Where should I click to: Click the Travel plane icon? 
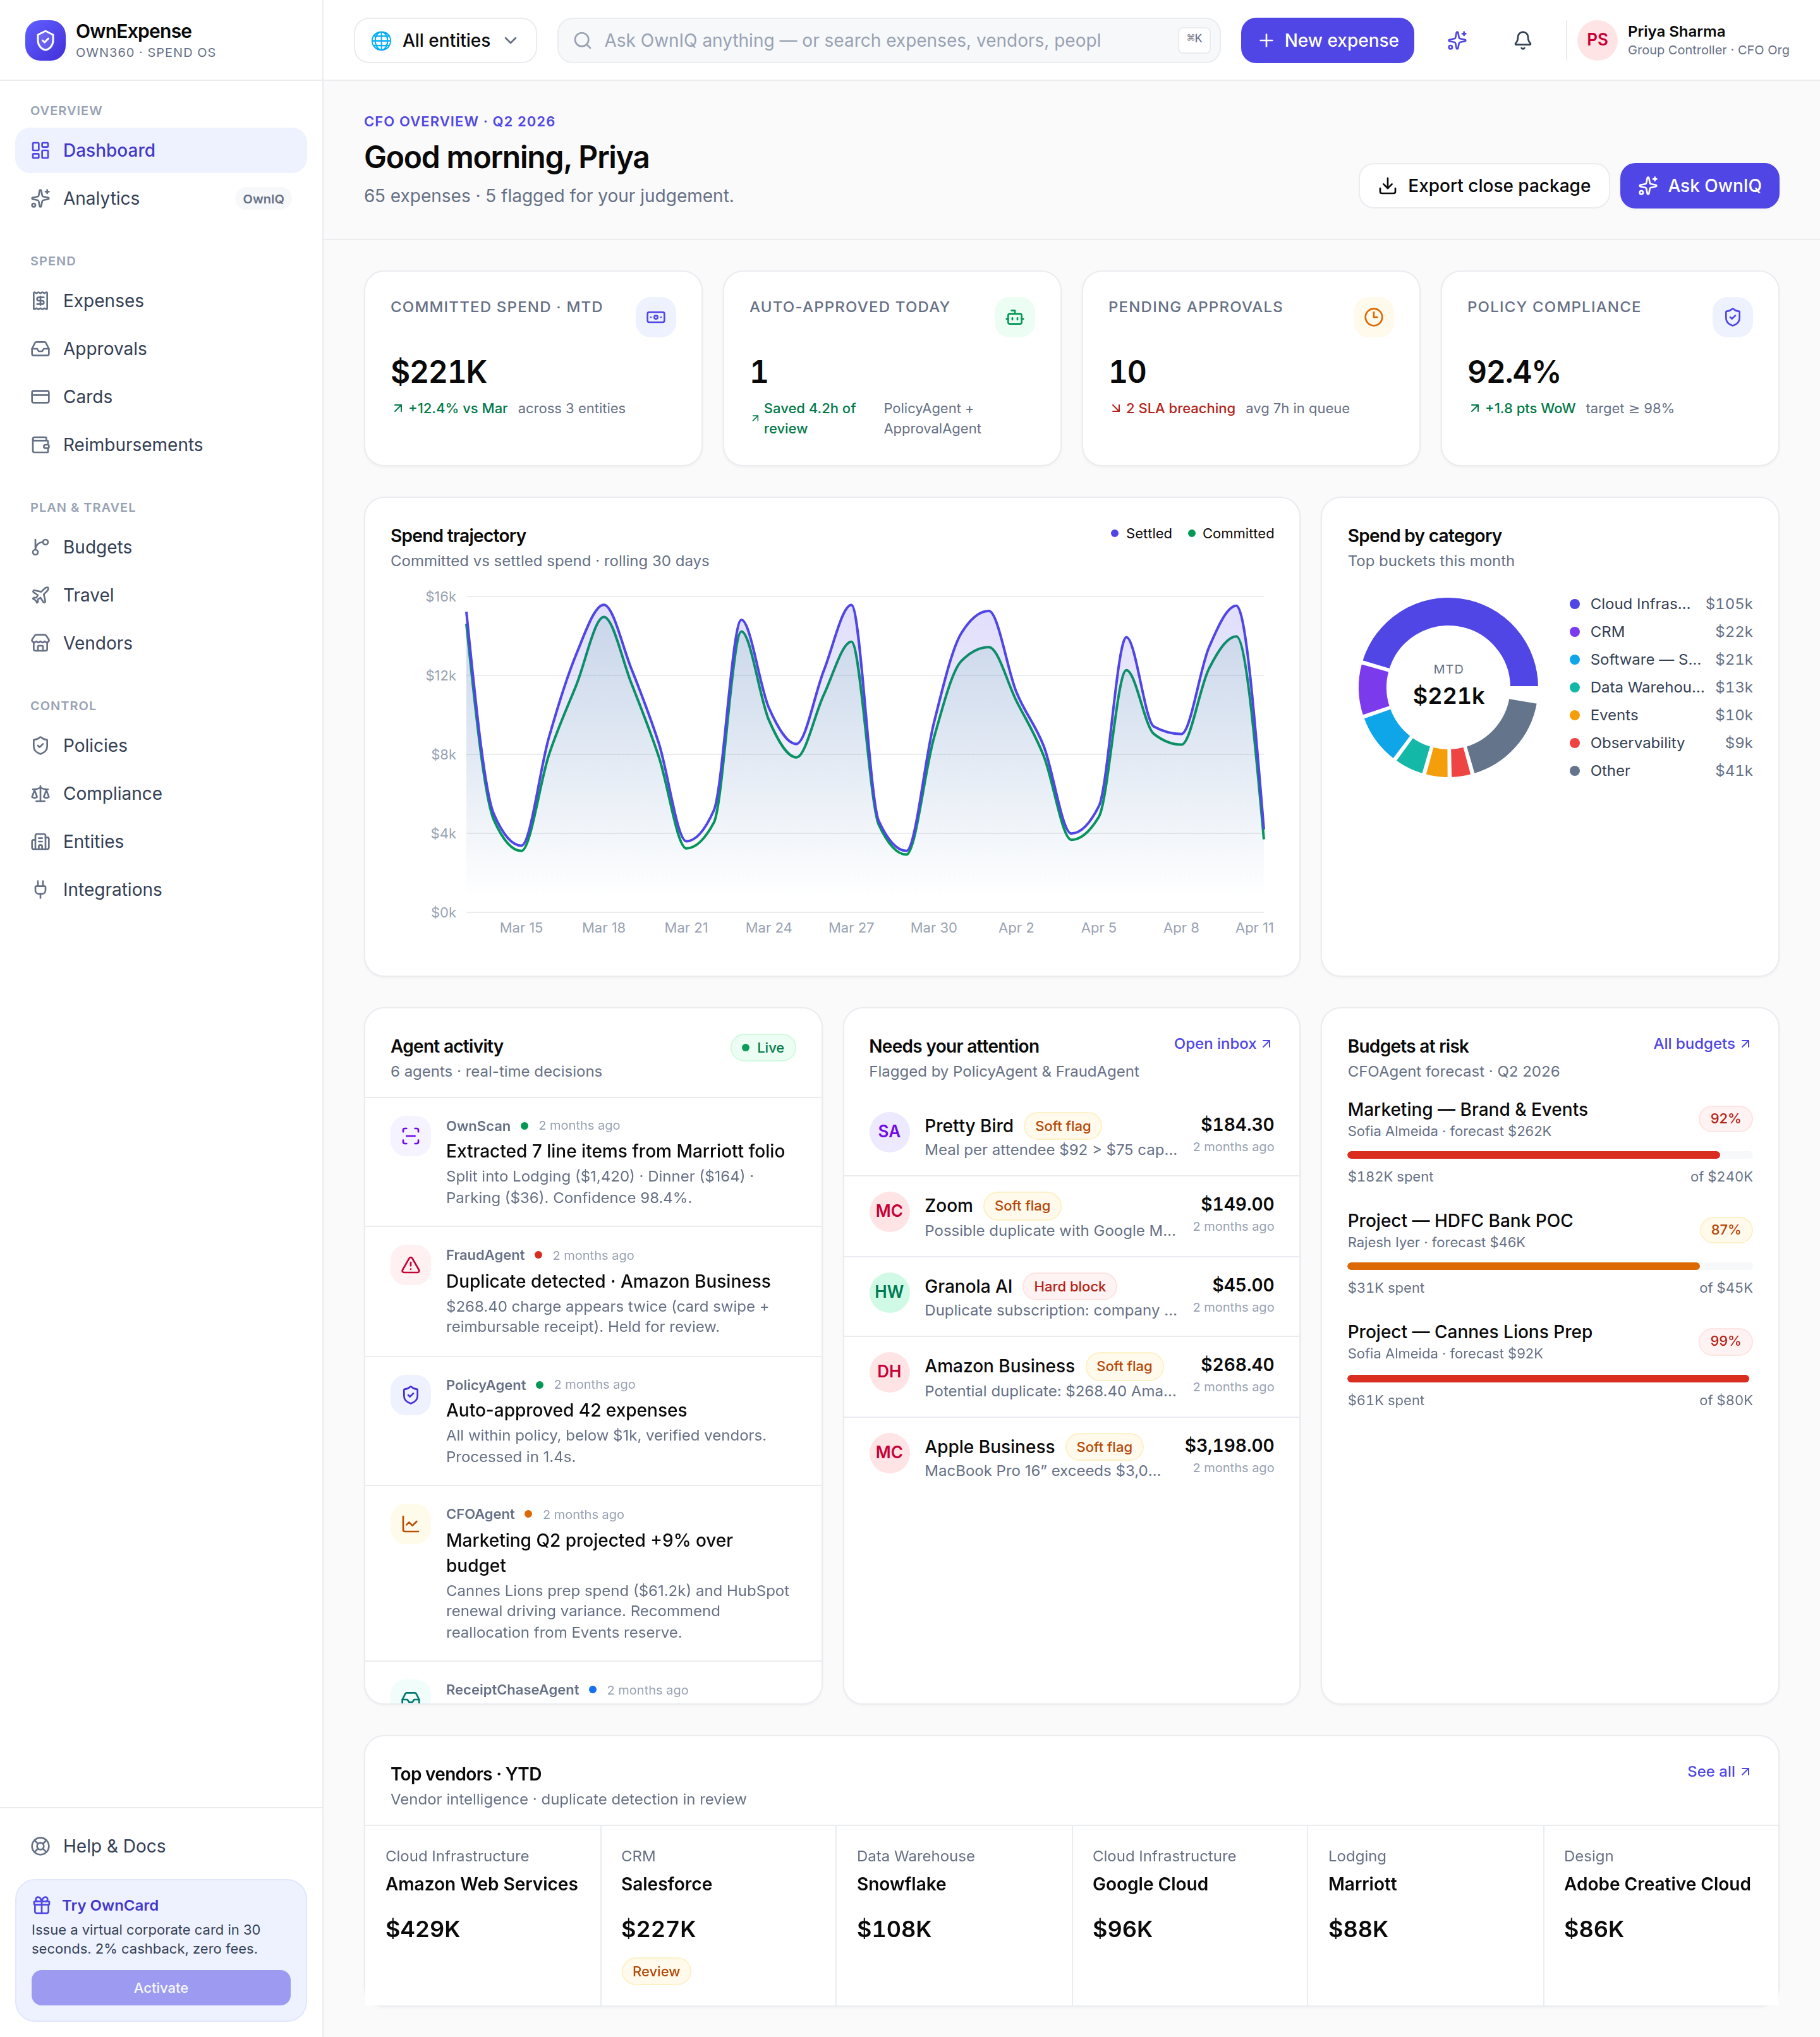pyautogui.click(x=40, y=595)
